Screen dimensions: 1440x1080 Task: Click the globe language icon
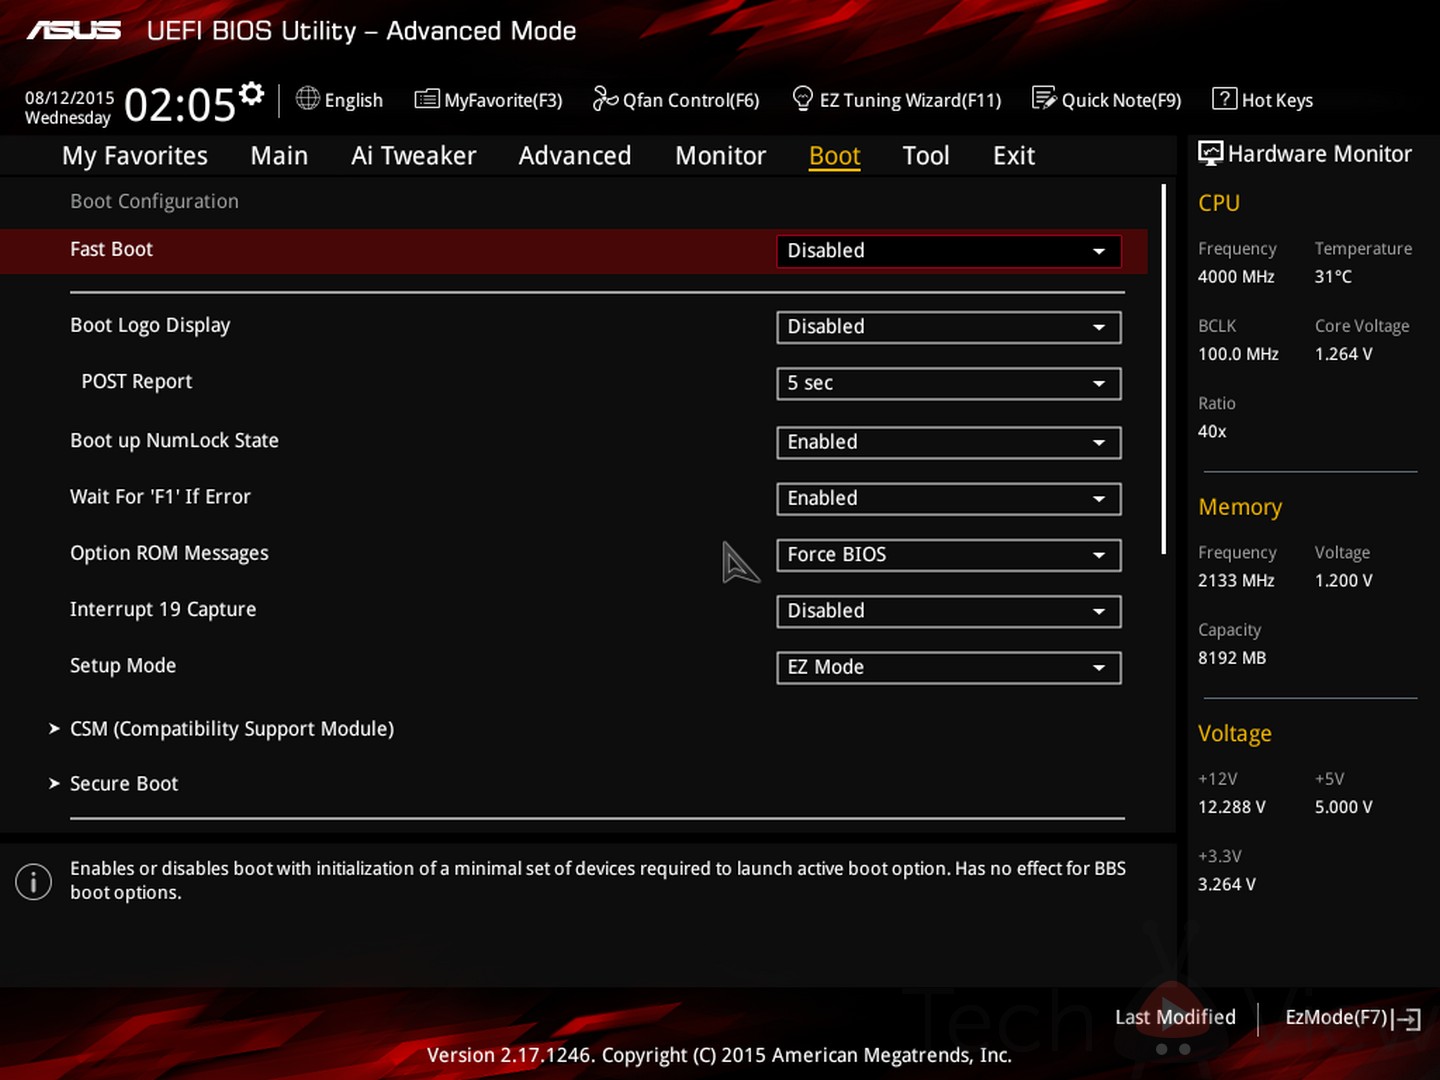308,98
